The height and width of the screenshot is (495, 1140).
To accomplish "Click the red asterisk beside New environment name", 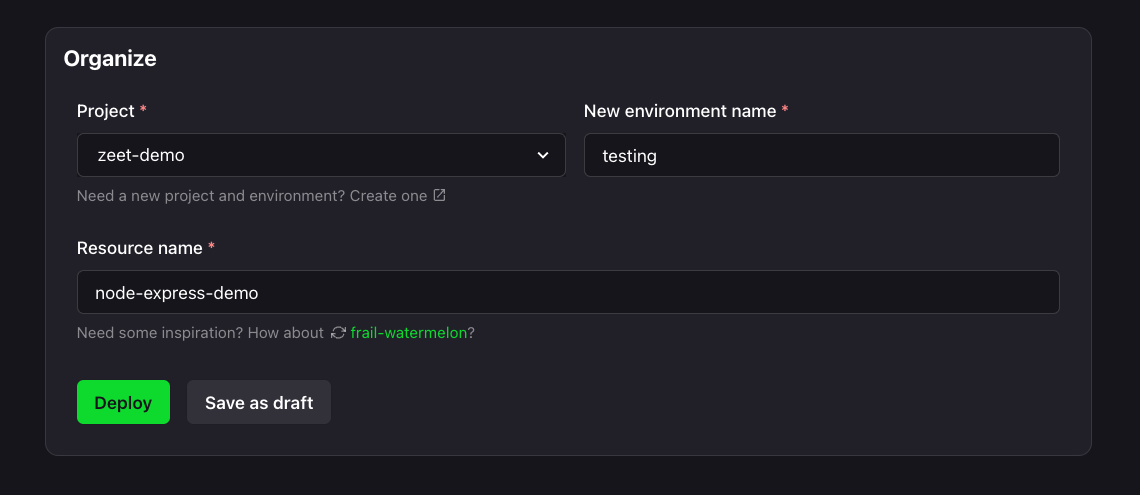I will coord(784,110).
